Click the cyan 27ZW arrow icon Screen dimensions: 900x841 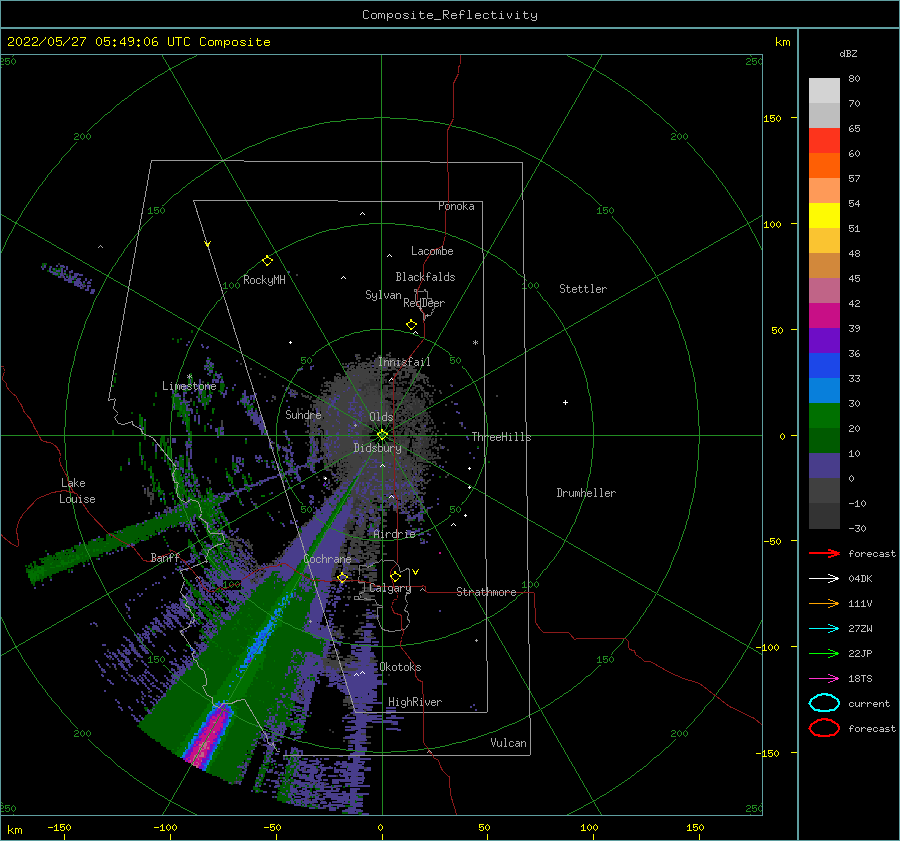824,629
